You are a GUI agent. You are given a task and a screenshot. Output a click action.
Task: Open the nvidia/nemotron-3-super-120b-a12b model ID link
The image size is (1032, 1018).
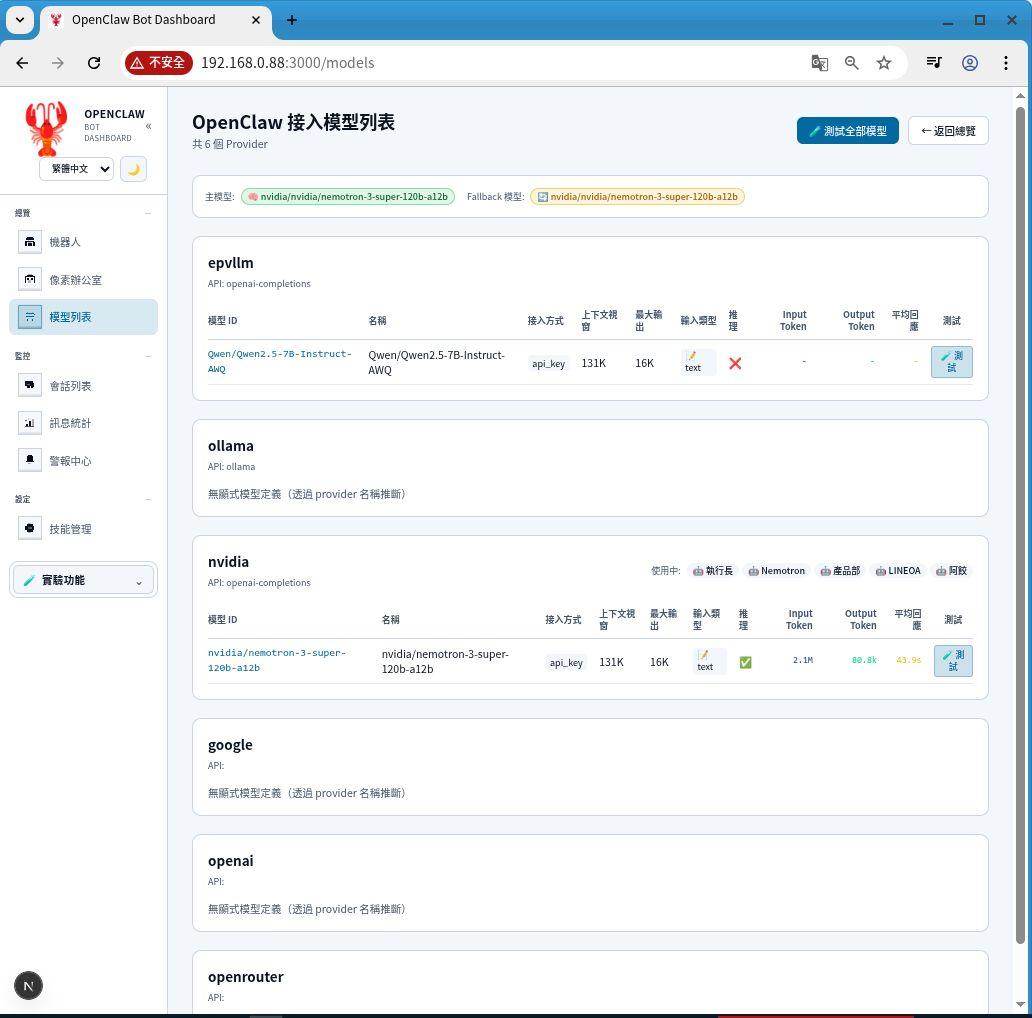point(277,660)
